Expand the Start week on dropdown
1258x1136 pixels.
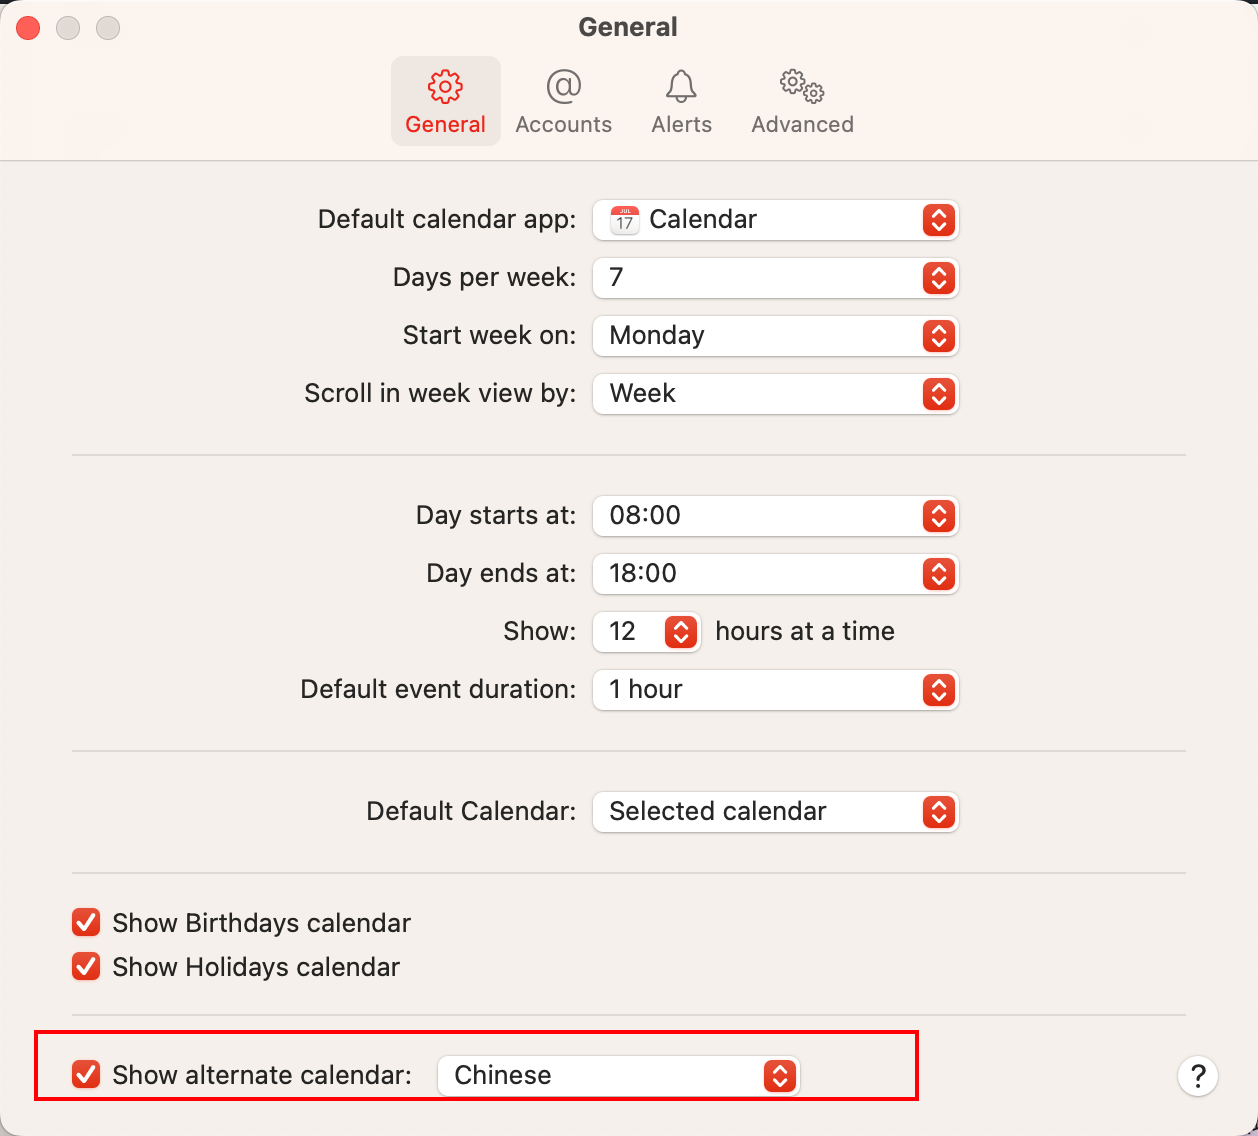pyautogui.click(x=775, y=336)
